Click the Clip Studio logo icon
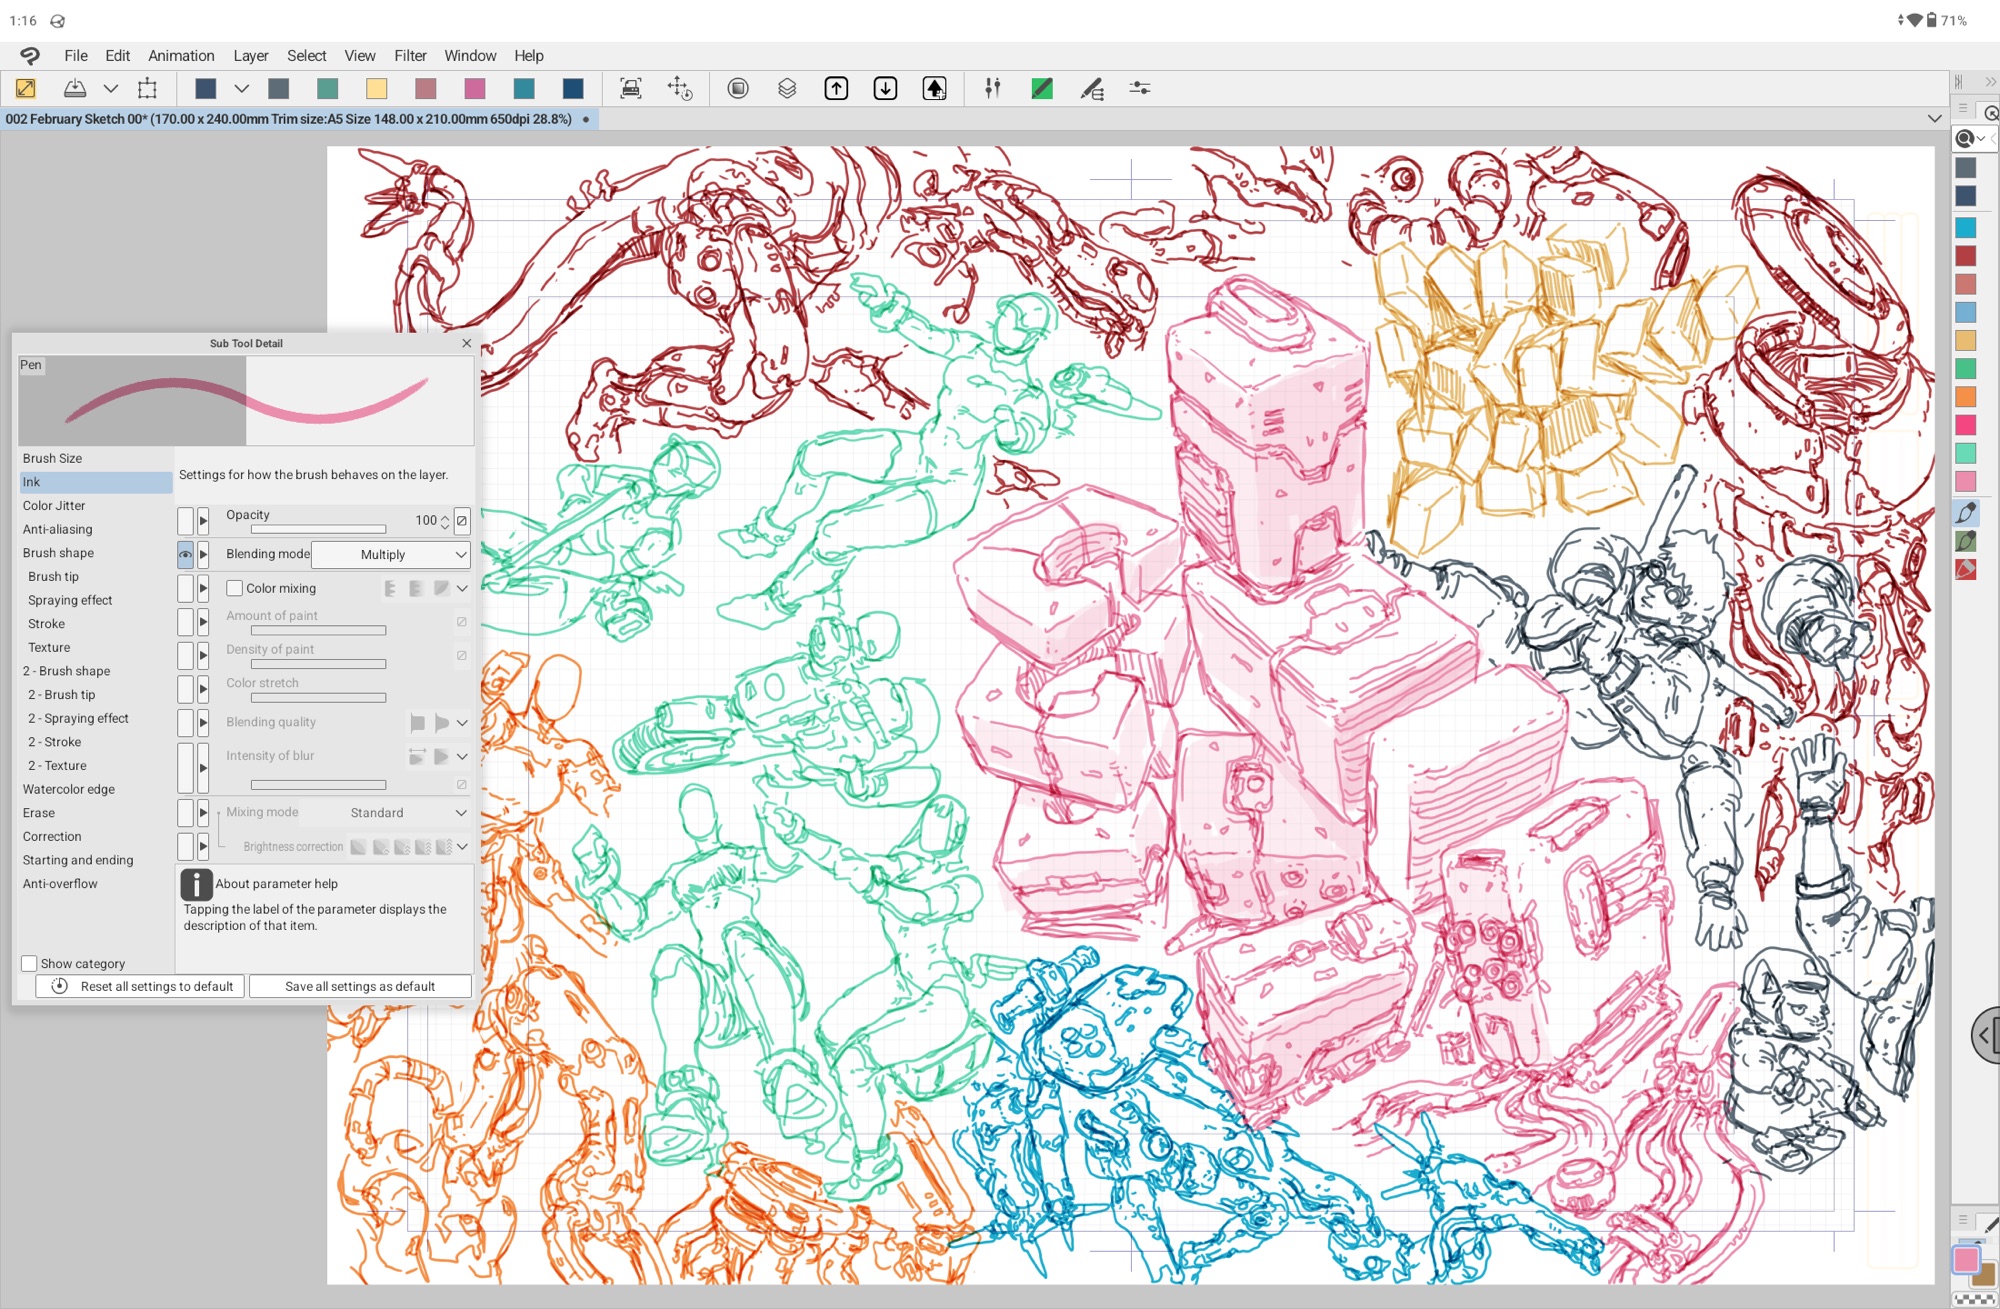 click(30, 56)
